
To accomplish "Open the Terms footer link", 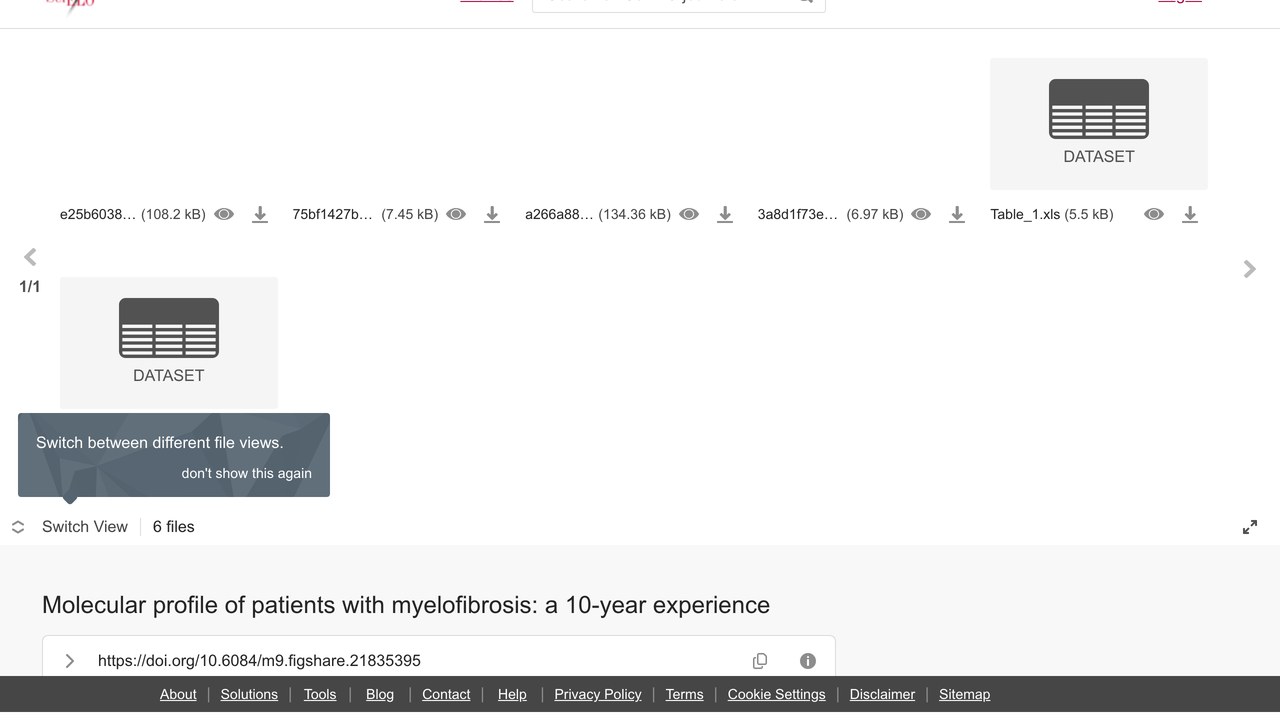I will pos(685,694).
